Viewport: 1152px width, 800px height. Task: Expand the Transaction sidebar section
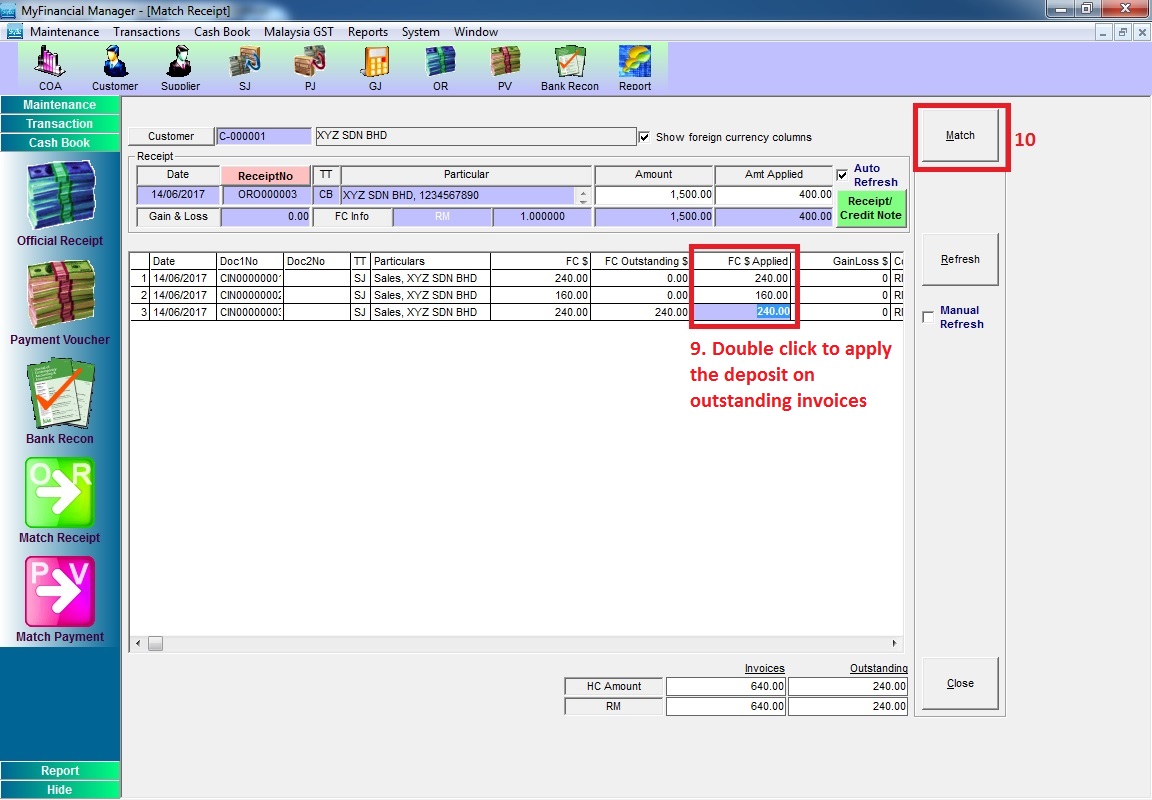pos(60,124)
